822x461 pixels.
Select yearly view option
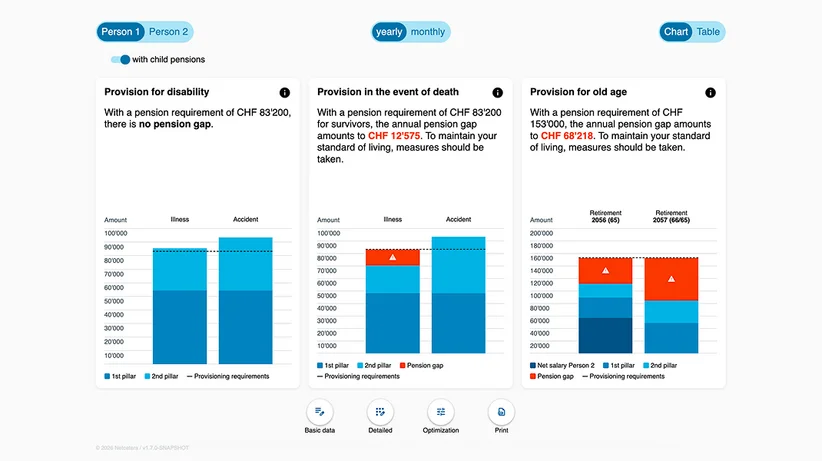(389, 32)
